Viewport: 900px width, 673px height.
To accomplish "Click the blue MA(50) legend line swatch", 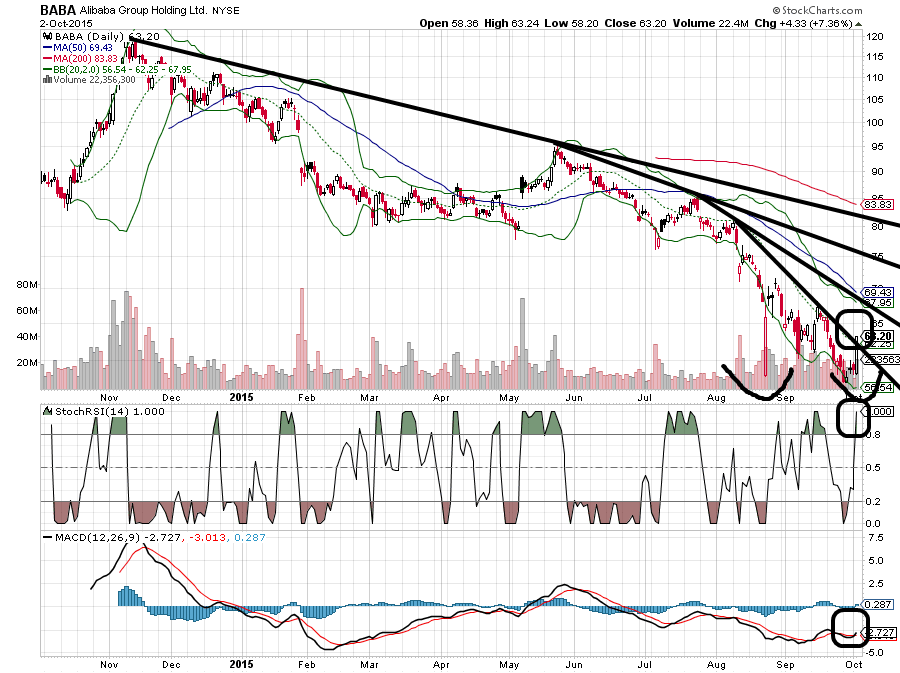I will pos(48,48).
